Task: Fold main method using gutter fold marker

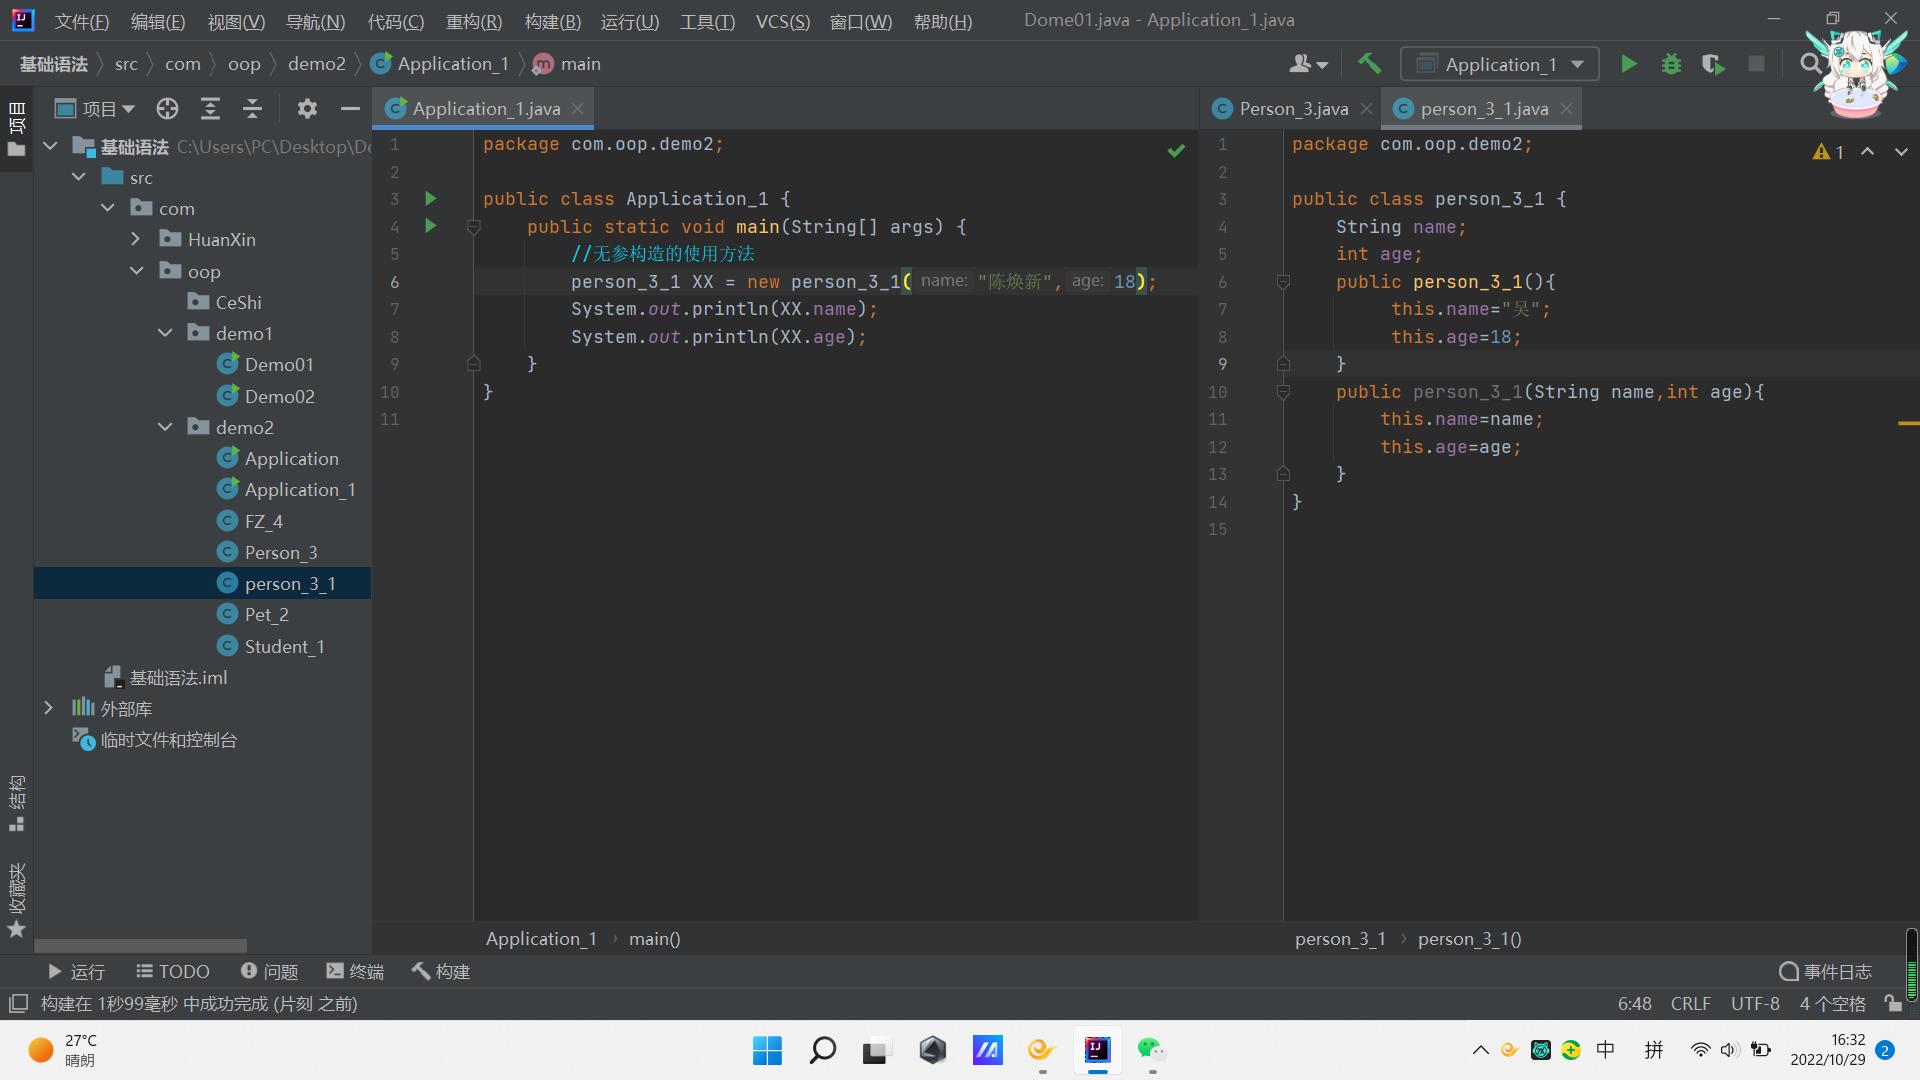Action: coord(474,228)
